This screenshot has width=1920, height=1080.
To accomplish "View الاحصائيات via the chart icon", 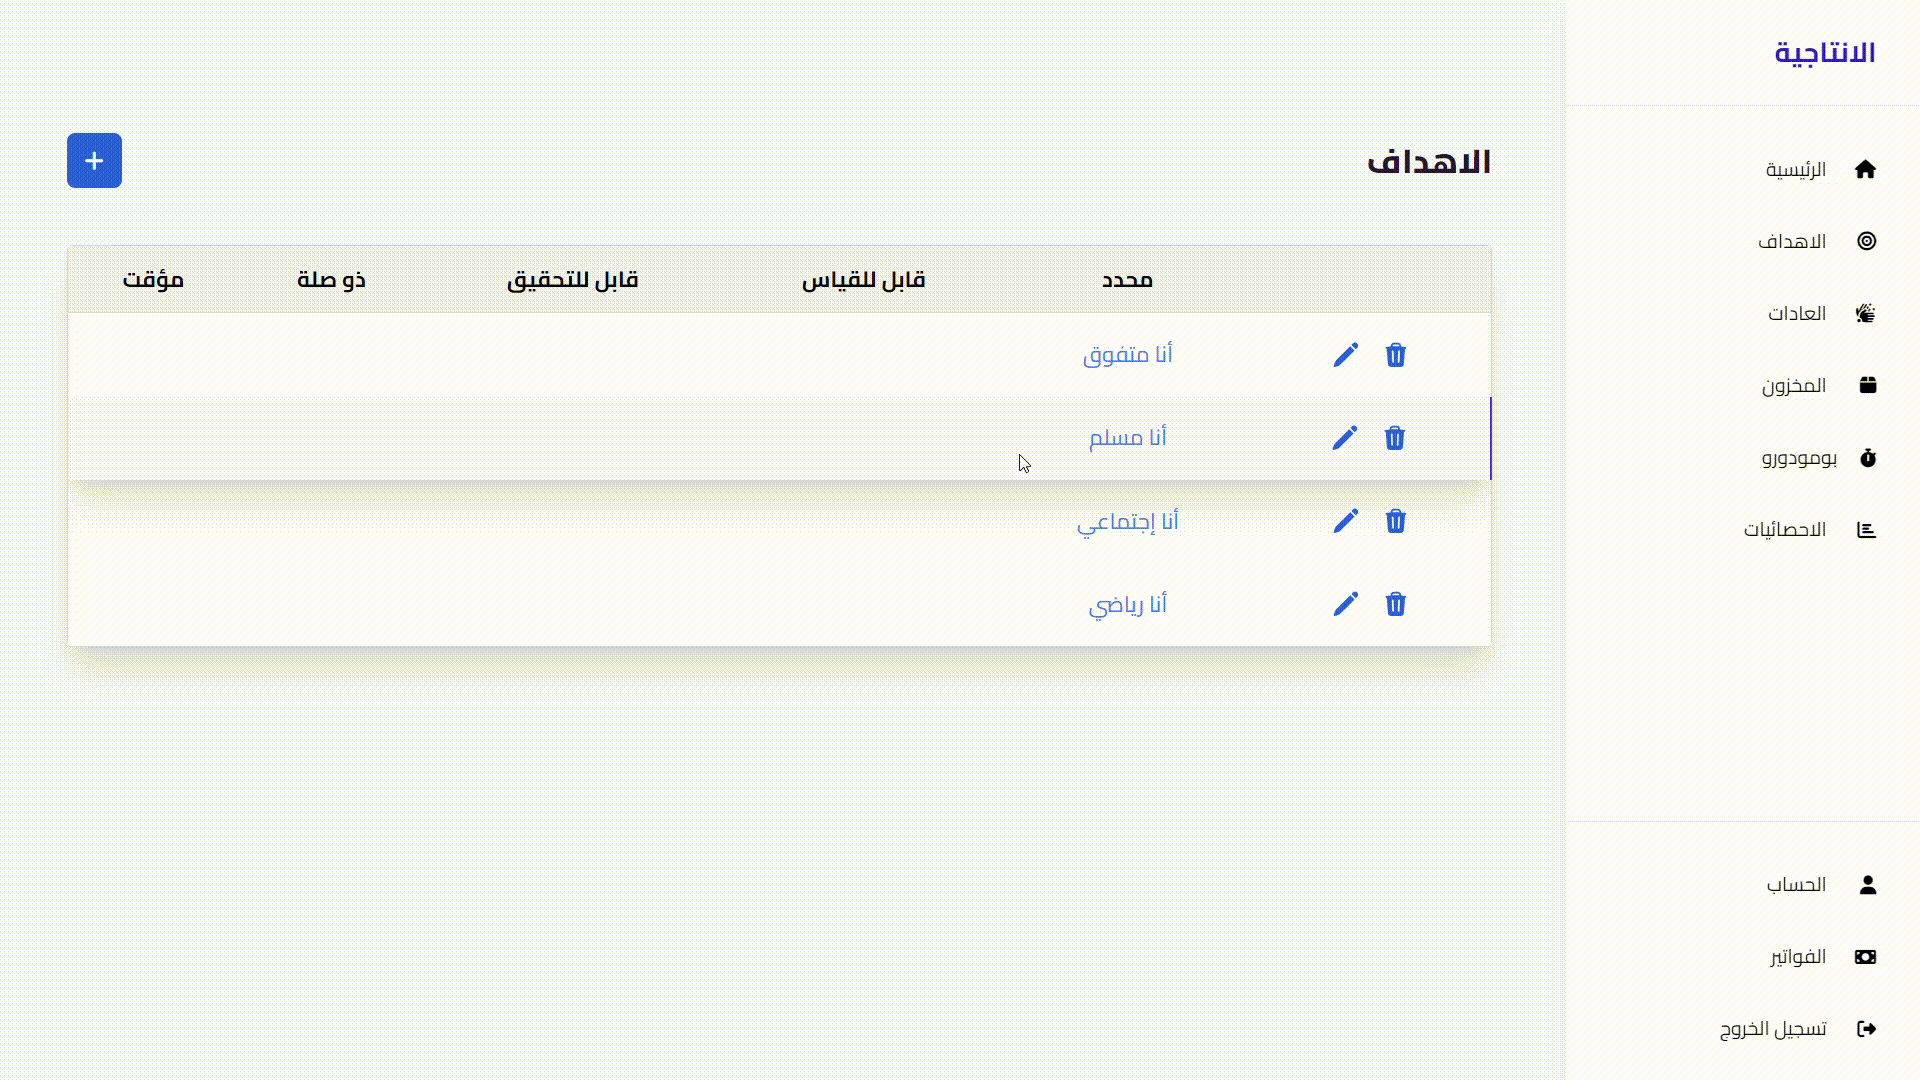I will (x=1867, y=529).
